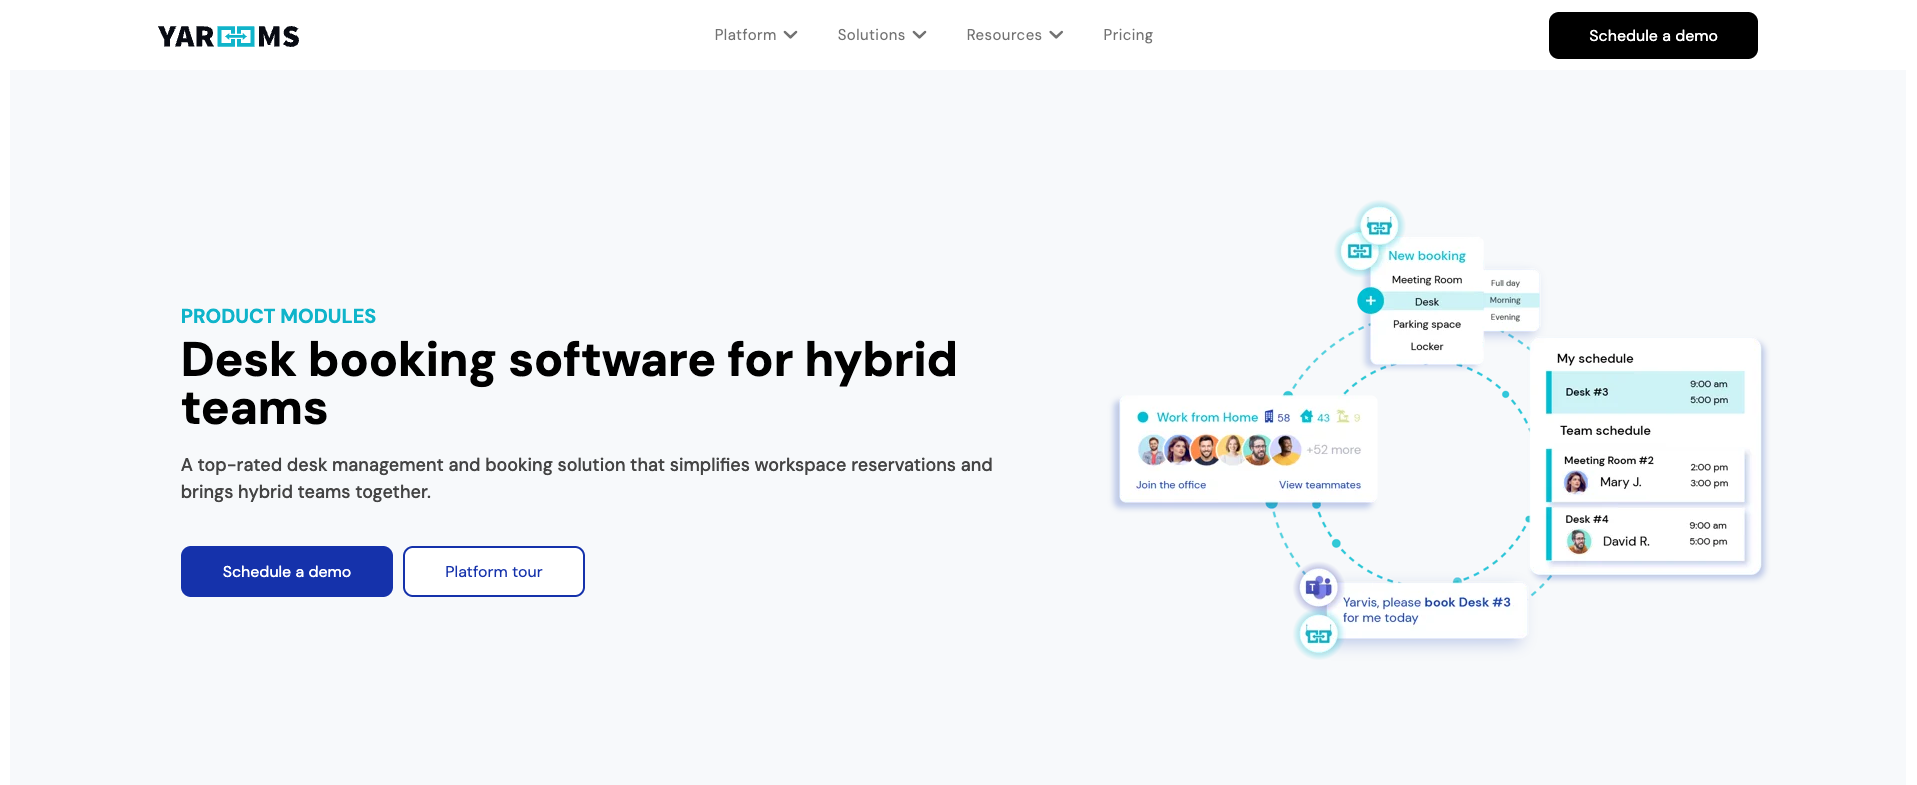Expand the Platform dropdown menu
This screenshot has height=785, width=1917.
click(755, 35)
